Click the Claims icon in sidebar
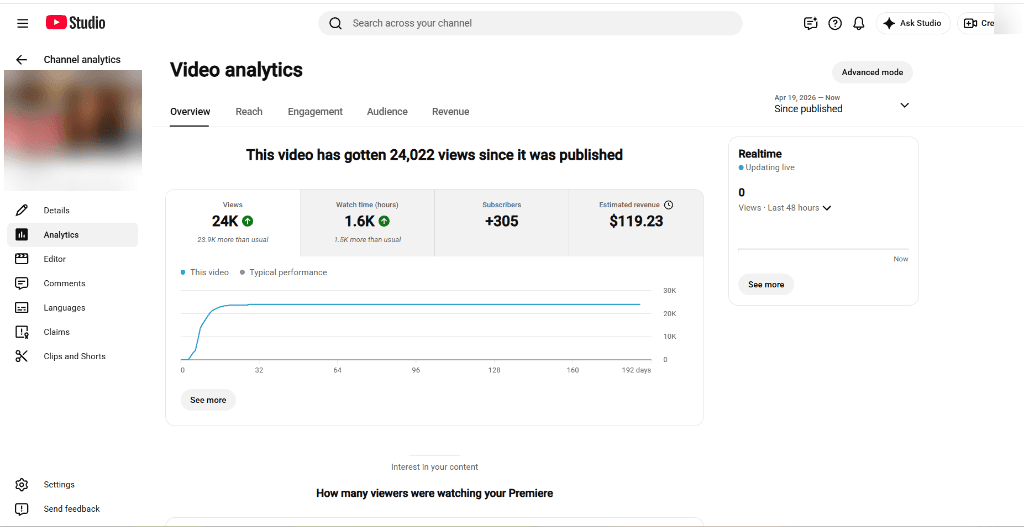The width and height of the screenshot is (1024, 527). 22,332
